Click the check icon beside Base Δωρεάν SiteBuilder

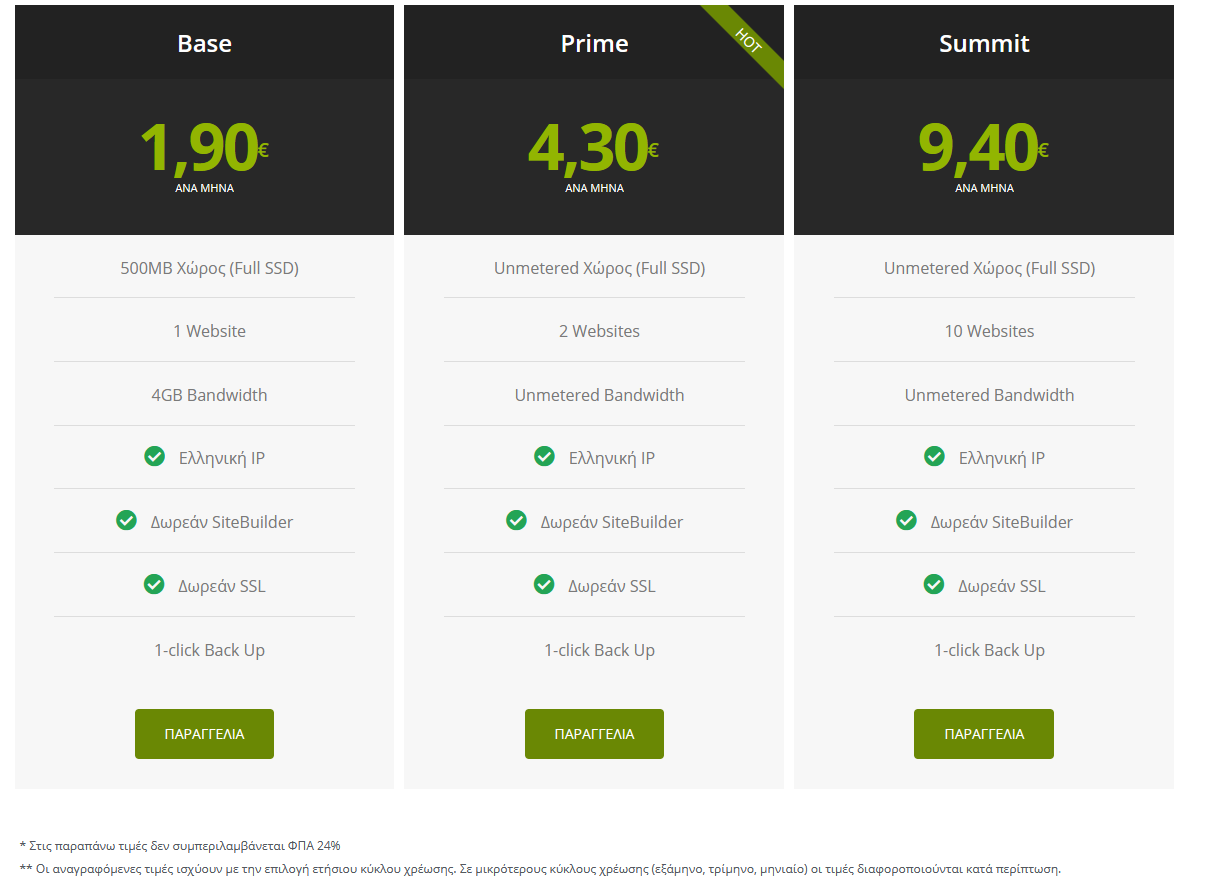coord(126,521)
